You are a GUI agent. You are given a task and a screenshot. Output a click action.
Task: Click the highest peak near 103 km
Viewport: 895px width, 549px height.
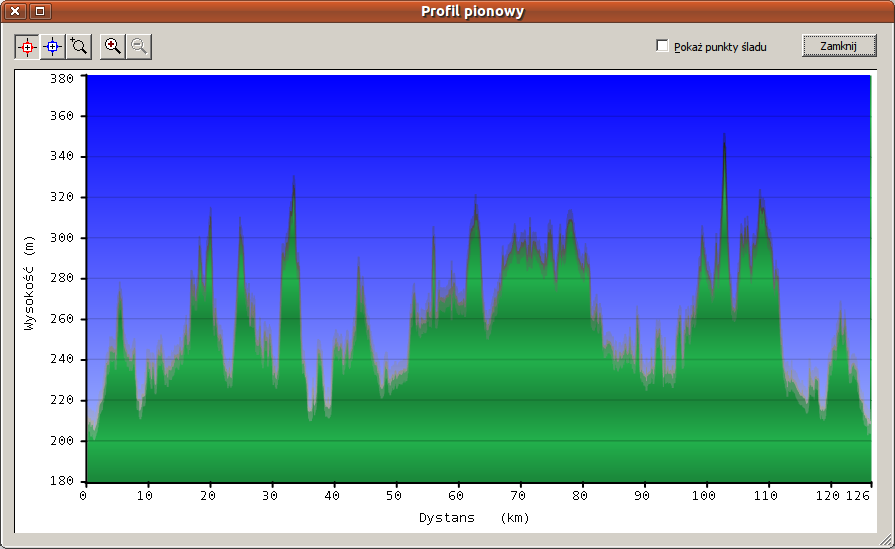pyautogui.click(x=724, y=137)
